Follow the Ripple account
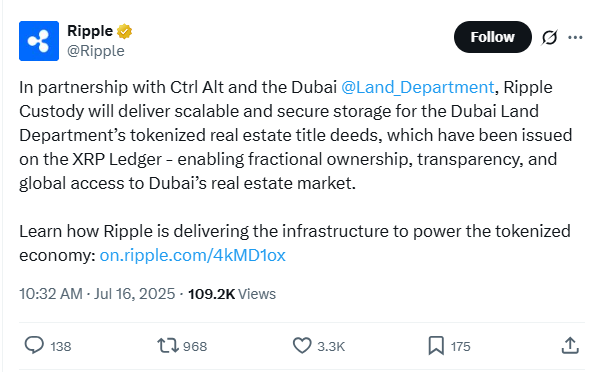The image size is (590, 372). [x=493, y=37]
